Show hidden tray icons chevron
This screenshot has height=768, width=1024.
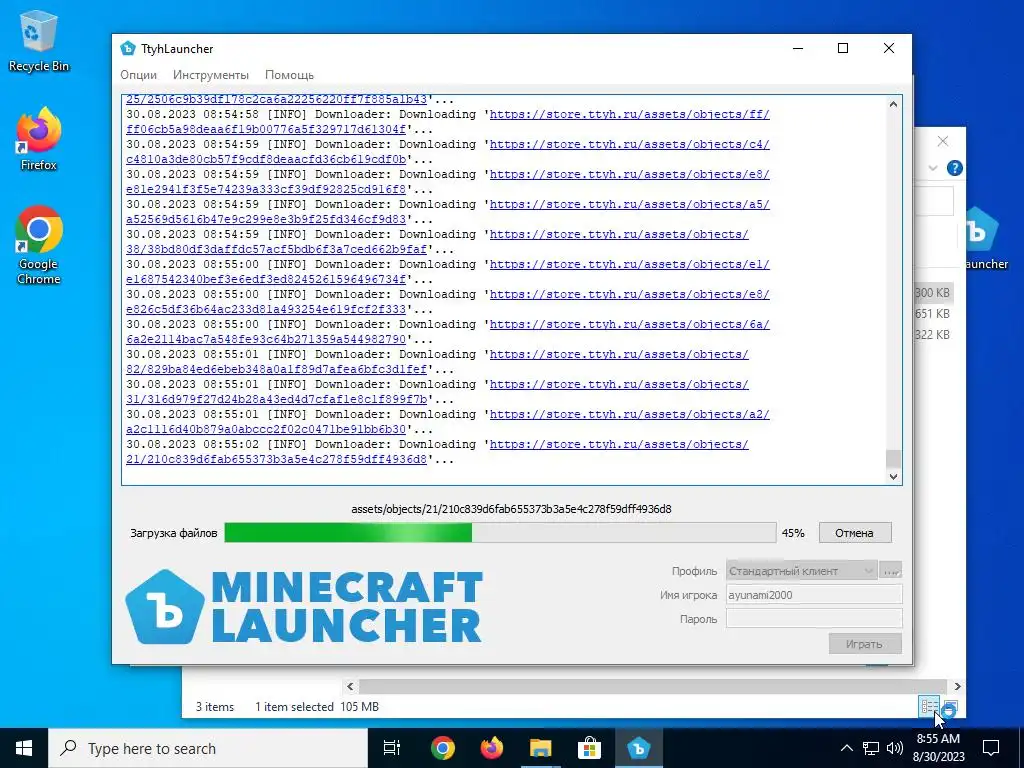pyautogui.click(x=846, y=748)
